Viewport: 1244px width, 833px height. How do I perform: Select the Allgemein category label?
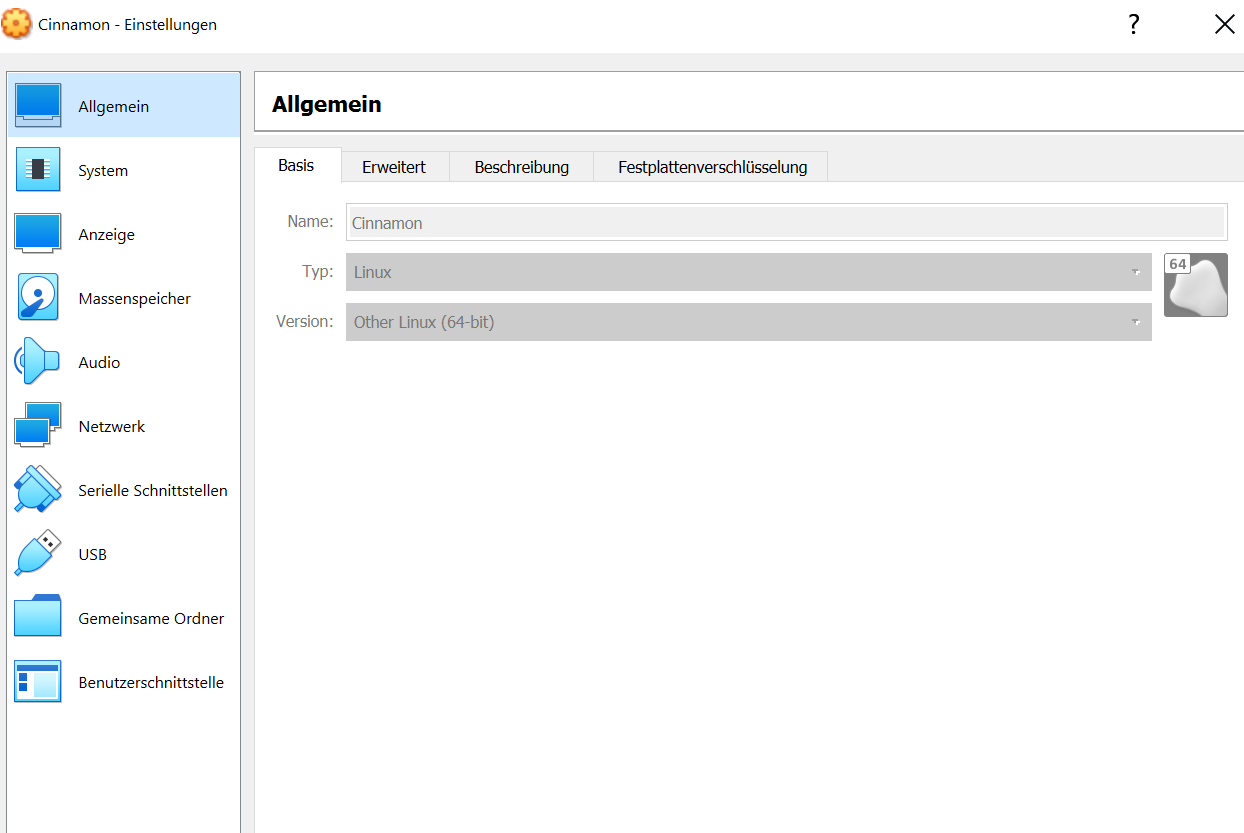pos(114,107)
